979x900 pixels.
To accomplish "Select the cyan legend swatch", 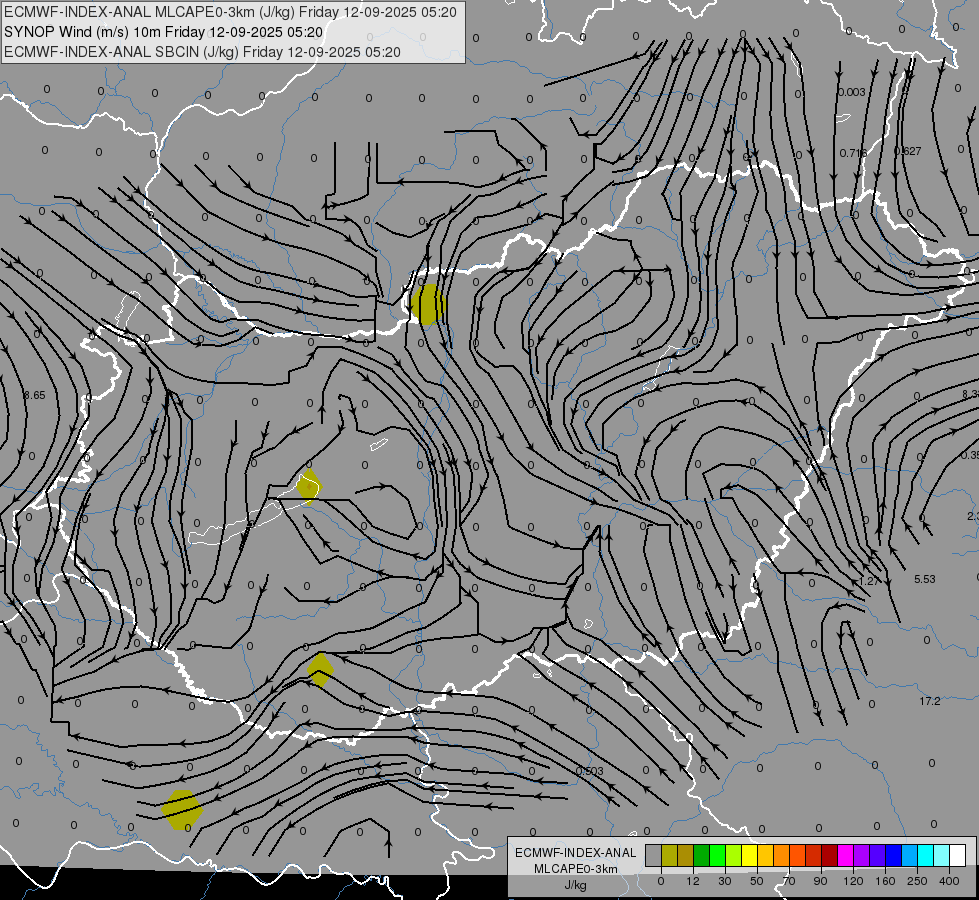I will click(x=926, y=855).
